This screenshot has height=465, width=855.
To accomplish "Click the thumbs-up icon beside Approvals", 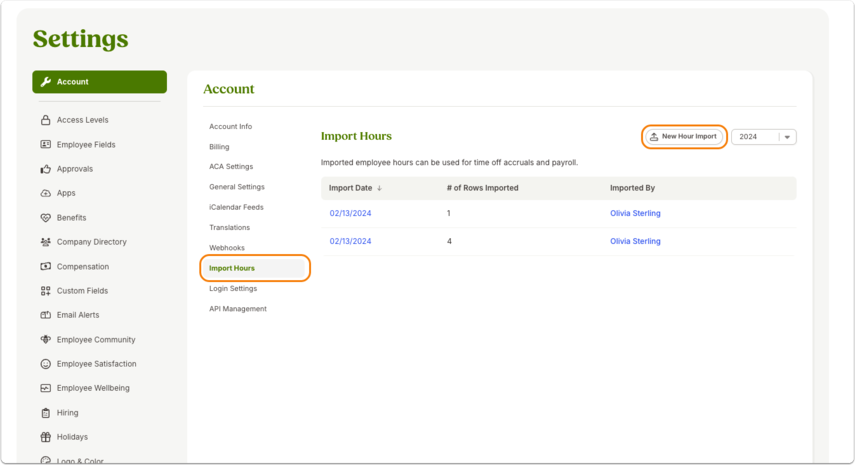I will tap(46, 169).
